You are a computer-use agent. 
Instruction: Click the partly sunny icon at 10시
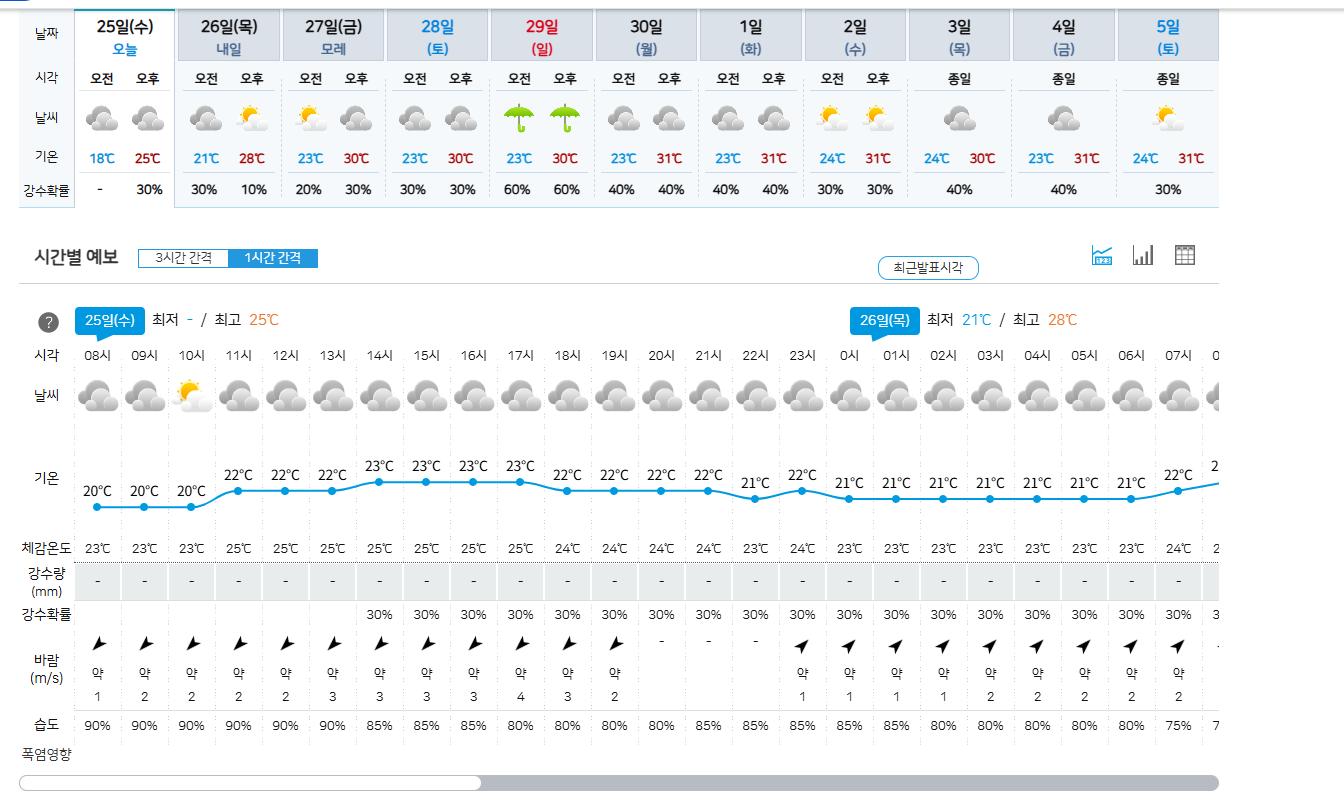pos(192,397)
